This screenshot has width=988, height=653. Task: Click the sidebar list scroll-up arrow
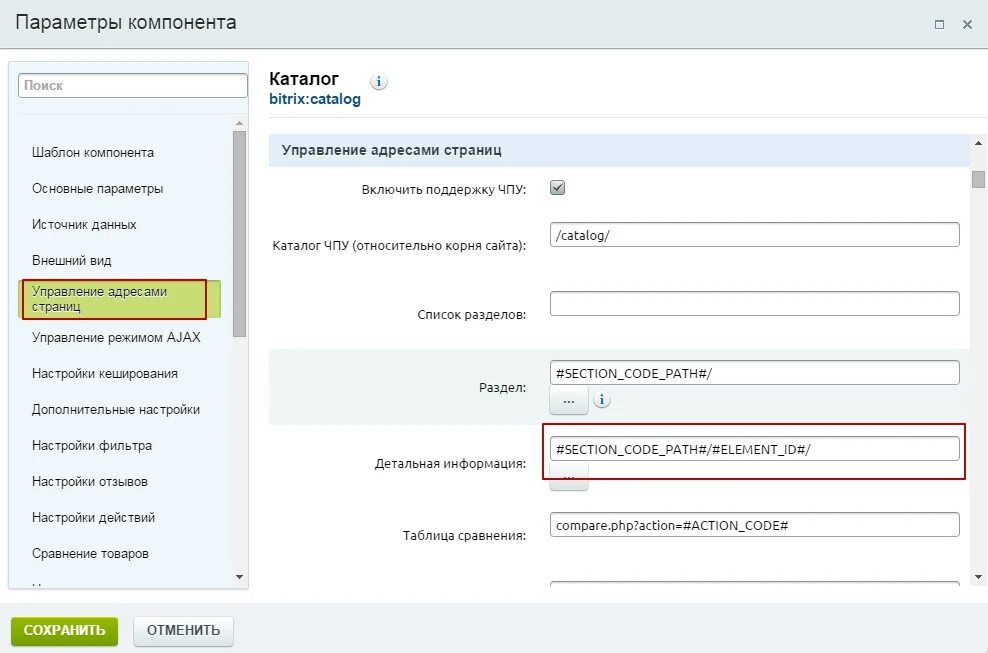pyautogui.click(x=239, y=124)
